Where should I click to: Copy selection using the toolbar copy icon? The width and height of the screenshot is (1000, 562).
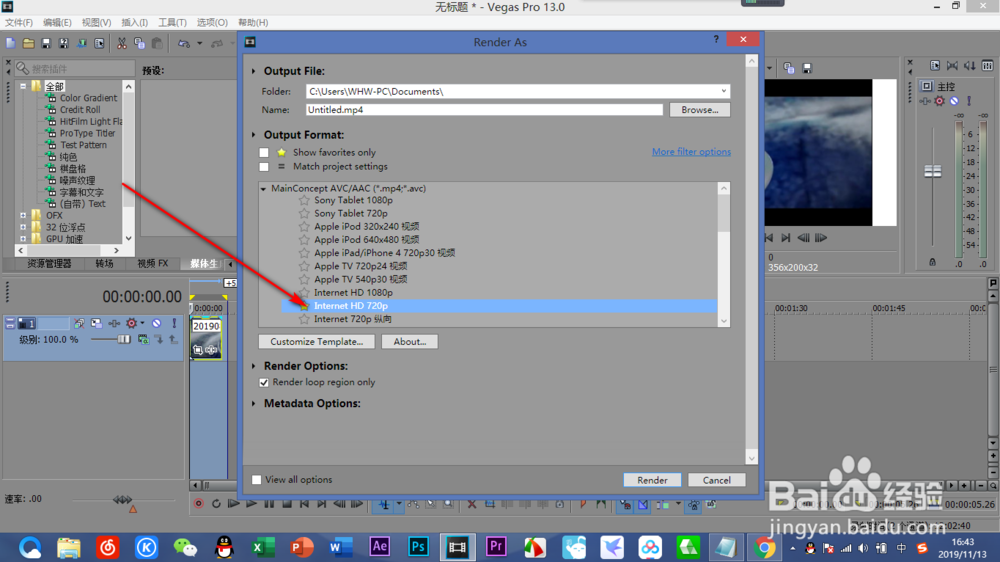[139, 43]
